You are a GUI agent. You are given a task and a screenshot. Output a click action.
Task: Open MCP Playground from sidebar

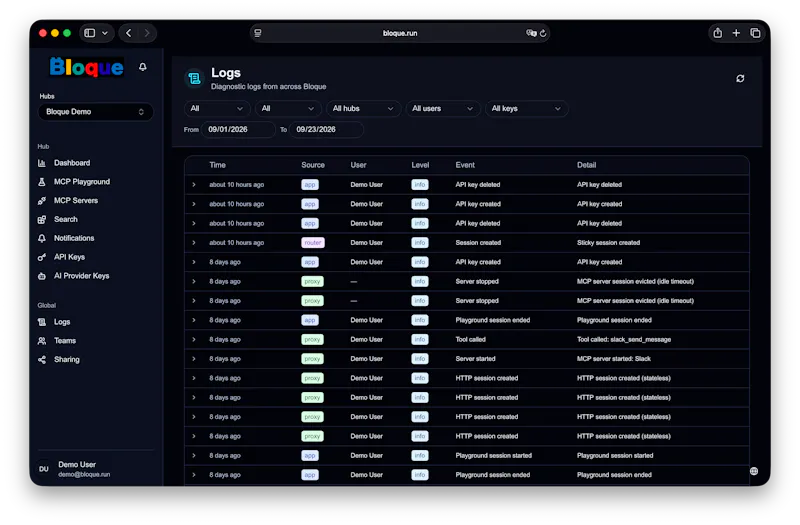click(82, 182)
